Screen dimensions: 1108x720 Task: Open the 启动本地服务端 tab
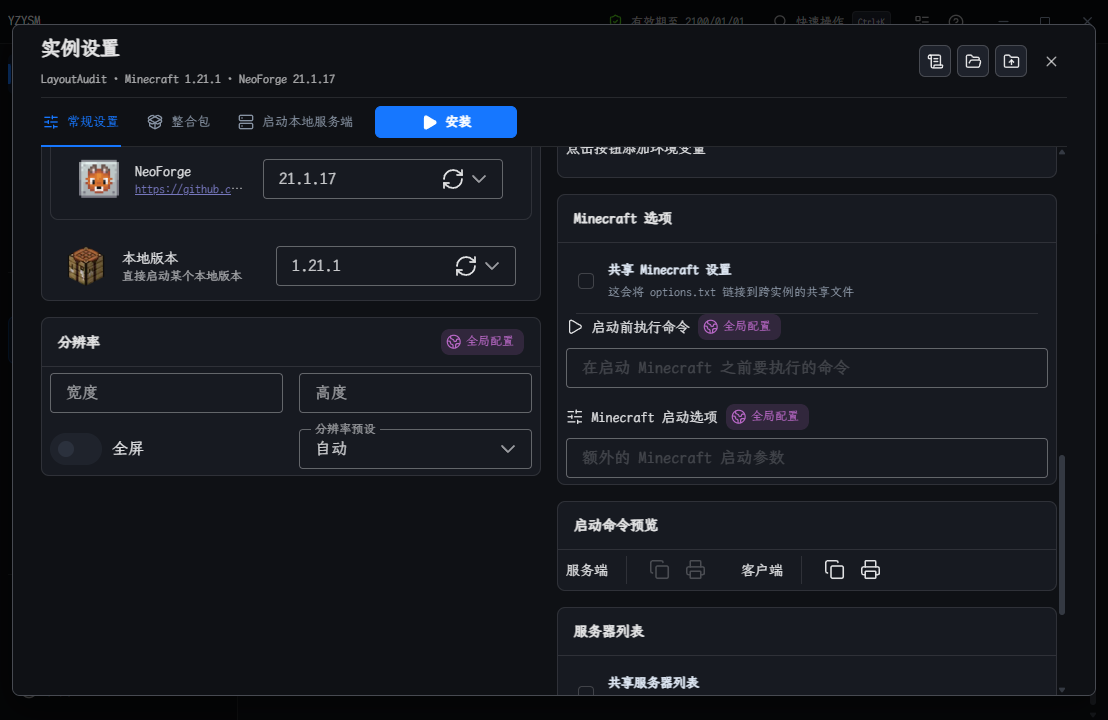[295, 122]
